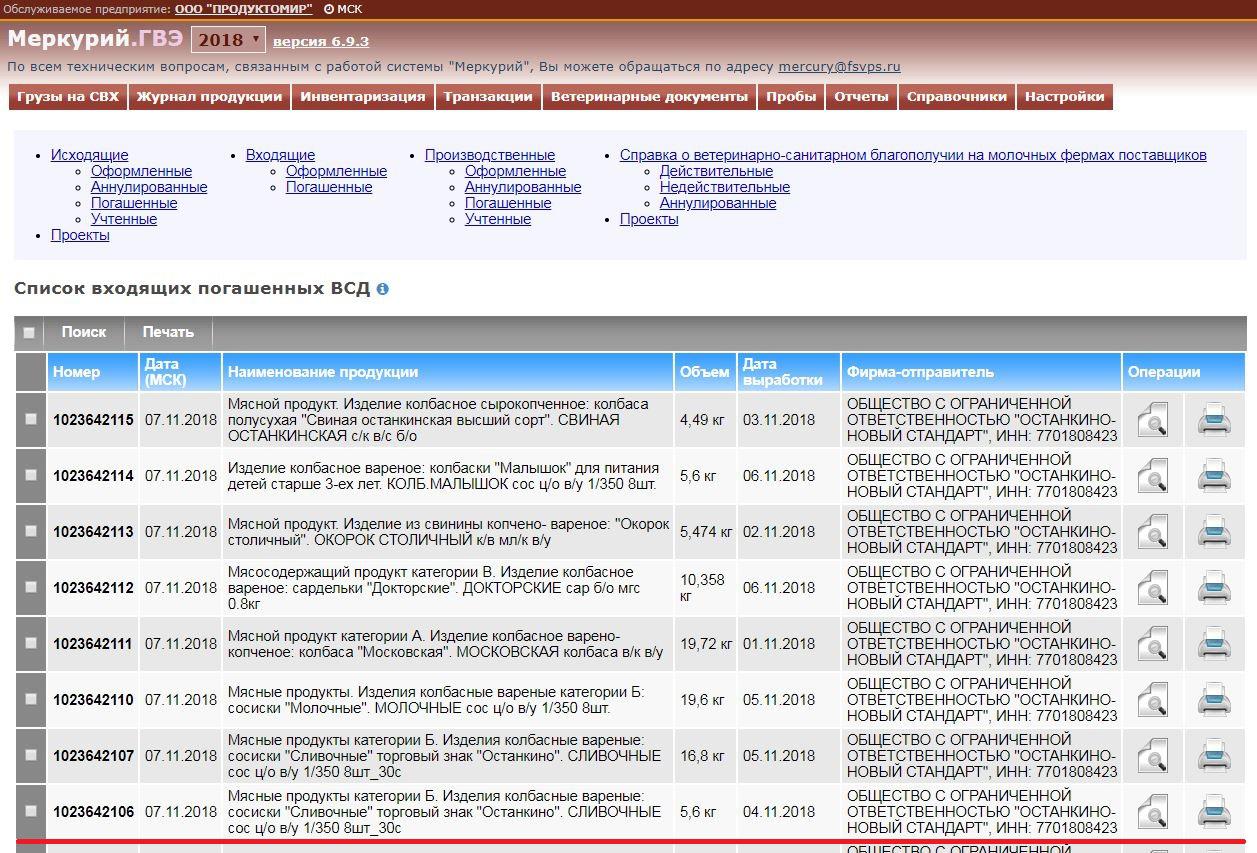Open Пробы menu
Image resolution: width=1257 pixels, height=853 pixels.
pos(791,97)
